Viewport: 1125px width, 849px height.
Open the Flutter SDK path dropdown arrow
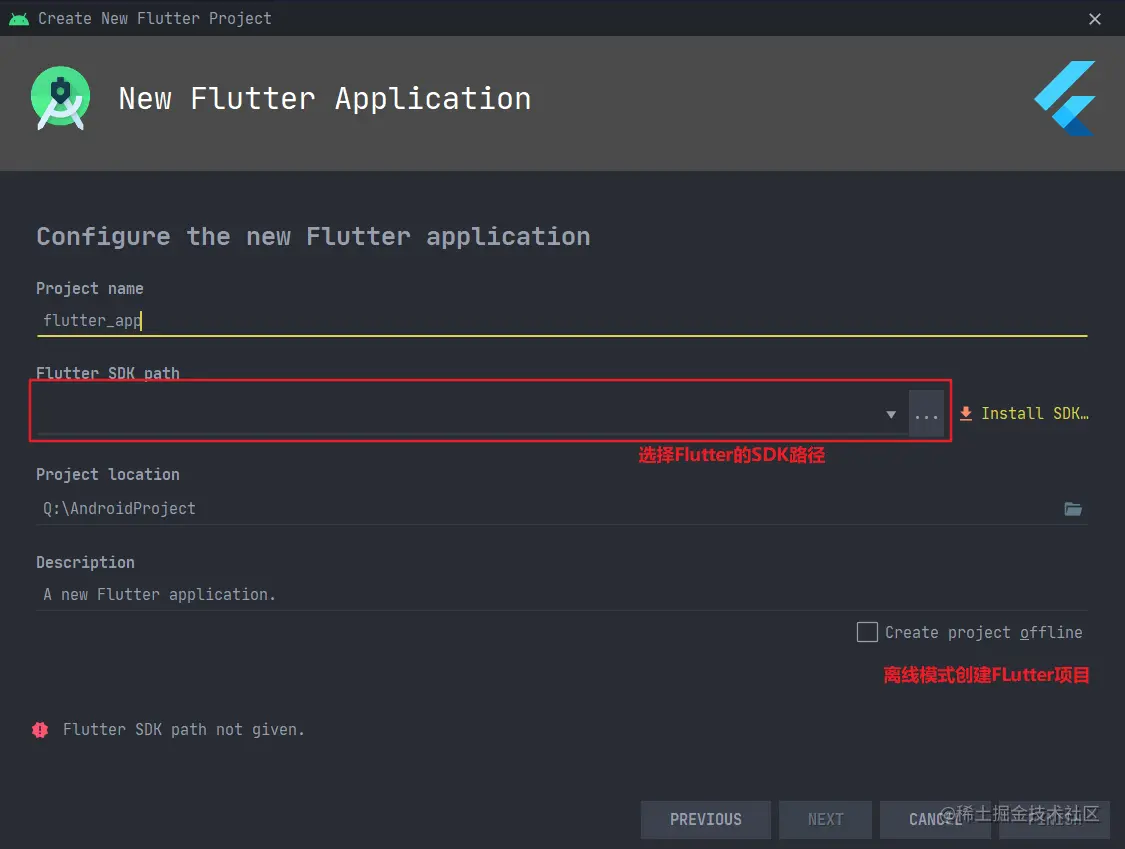click(890, 413)
